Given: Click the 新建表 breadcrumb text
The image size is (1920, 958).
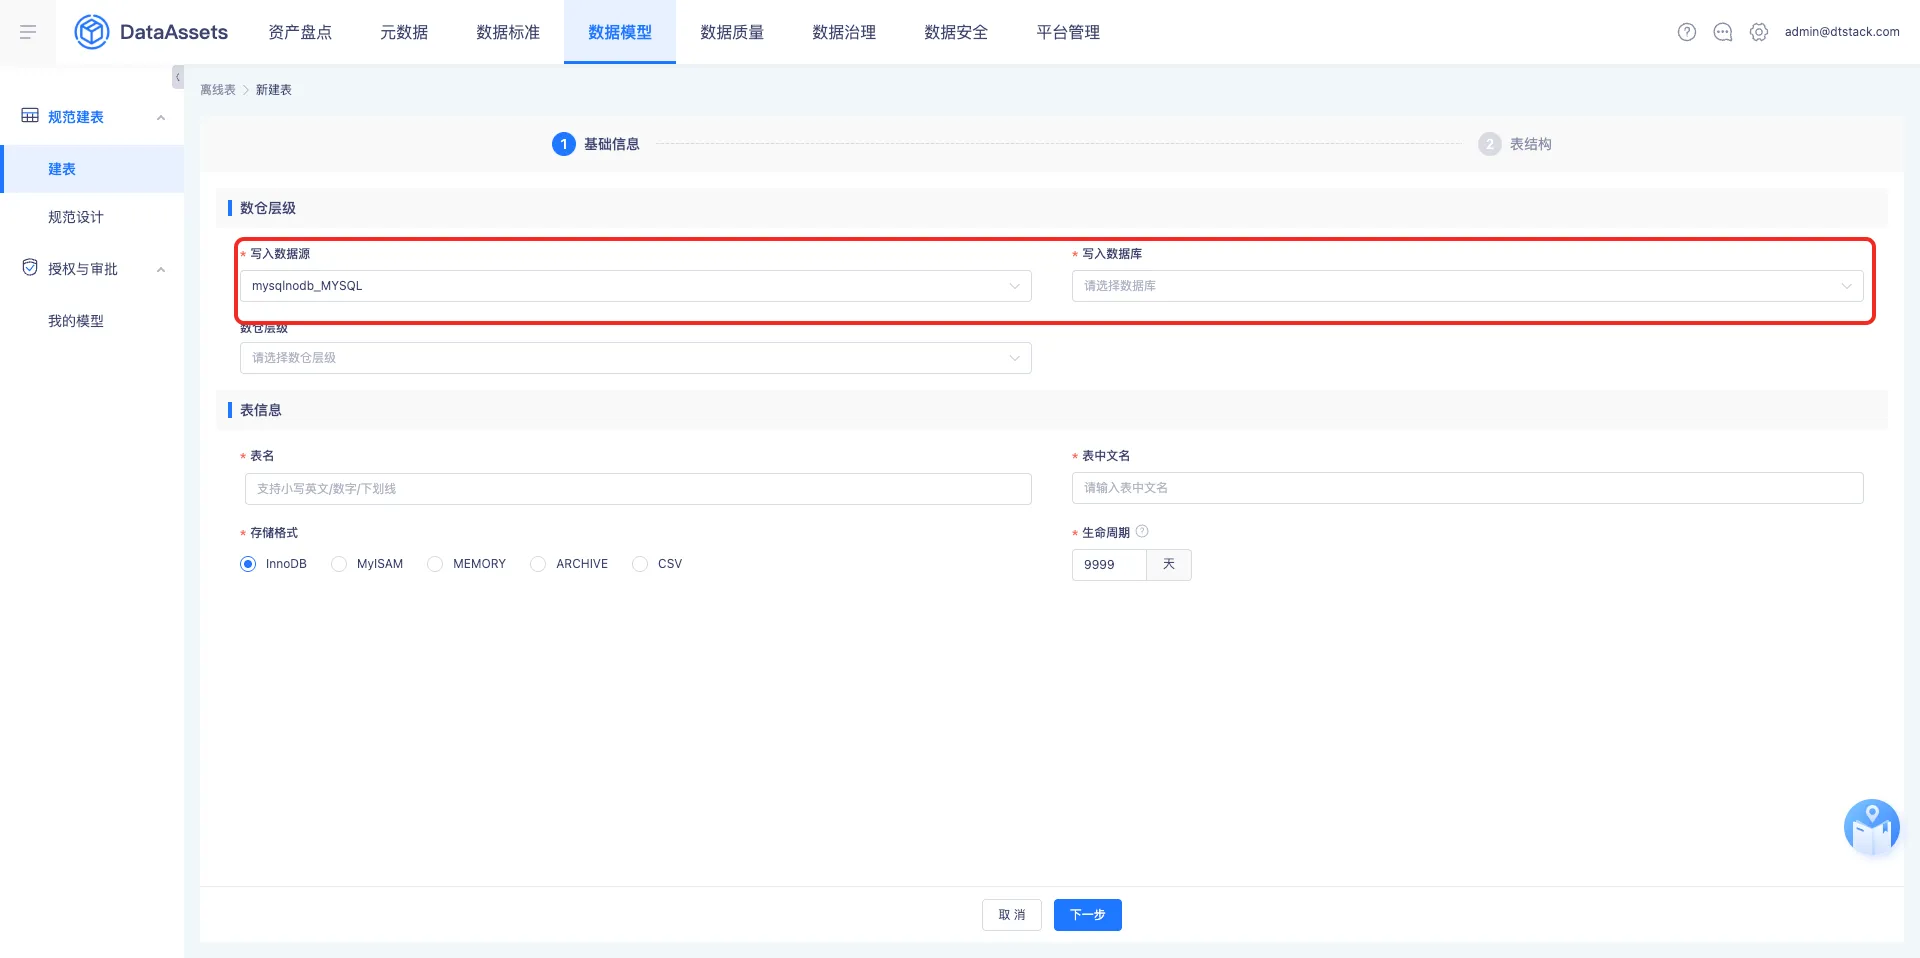Looking at the screenshot, I should [x=274, y=90].
